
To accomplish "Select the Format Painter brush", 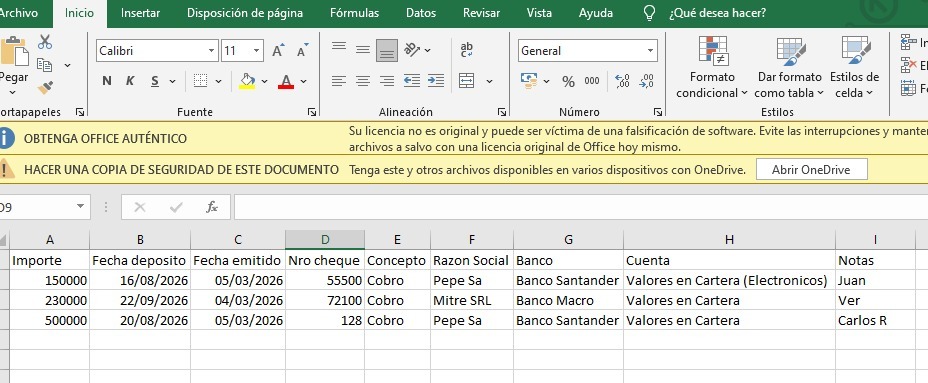I will point(45,88).
